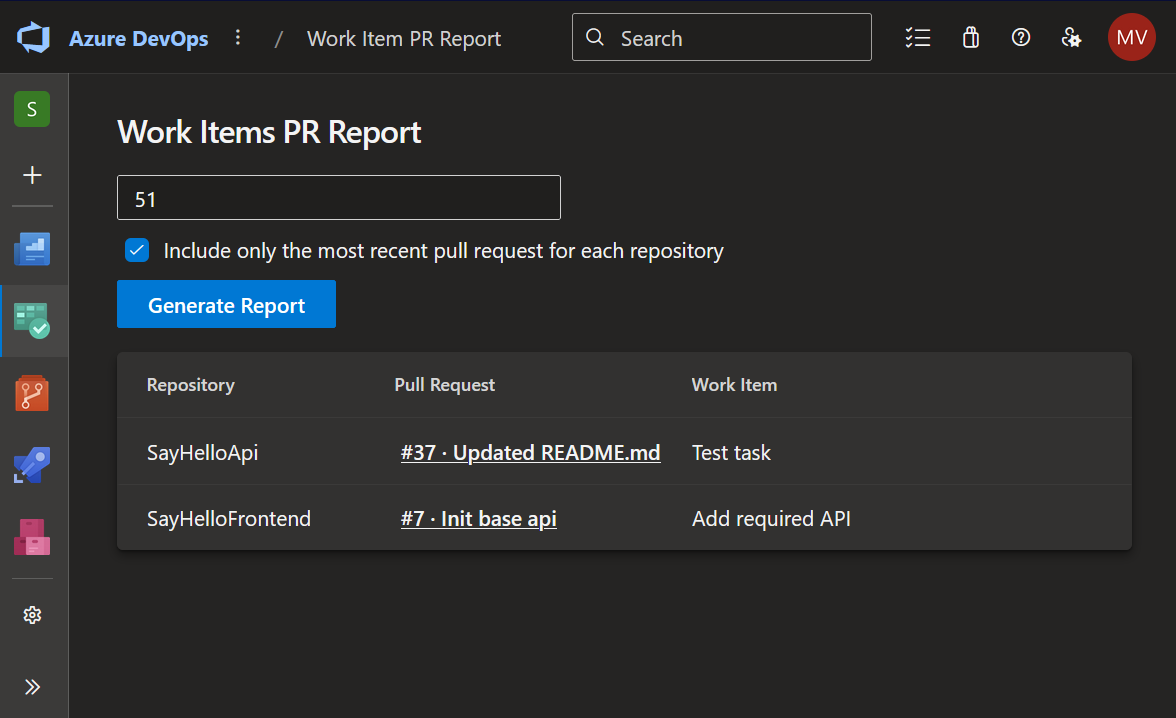Open the Pipelines hub icon
Image resolution: width=1176 pixels, height=718 pixels.
32,465
